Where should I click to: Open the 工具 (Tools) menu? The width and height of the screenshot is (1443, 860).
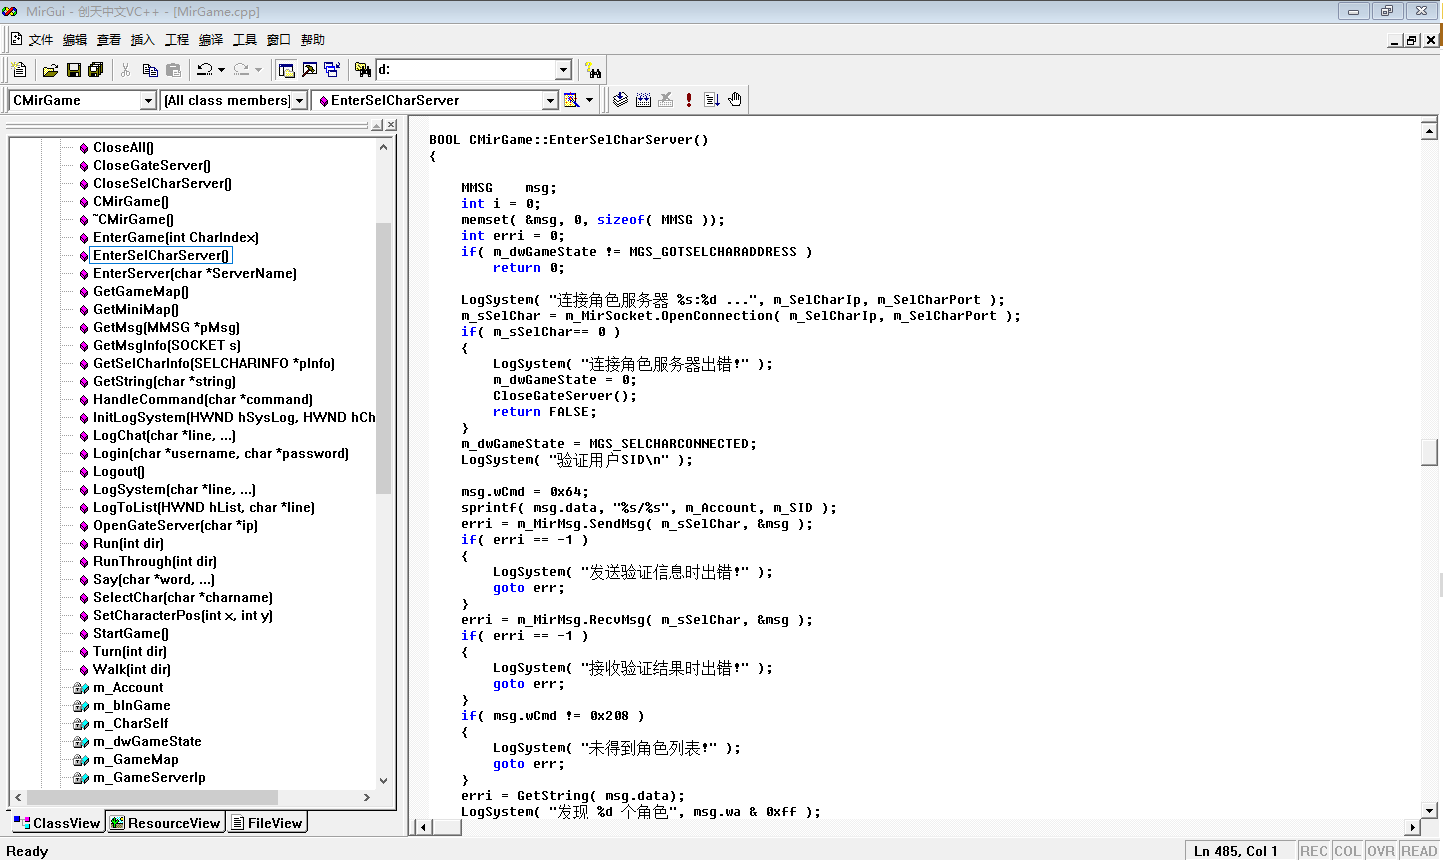point(245,40)
